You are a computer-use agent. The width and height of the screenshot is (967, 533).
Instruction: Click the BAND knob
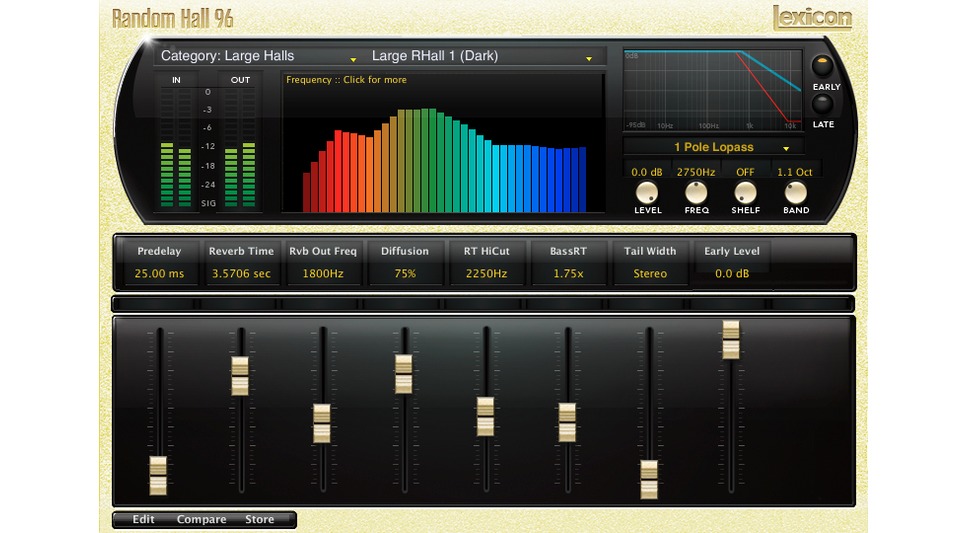click(x=796, y=193)
